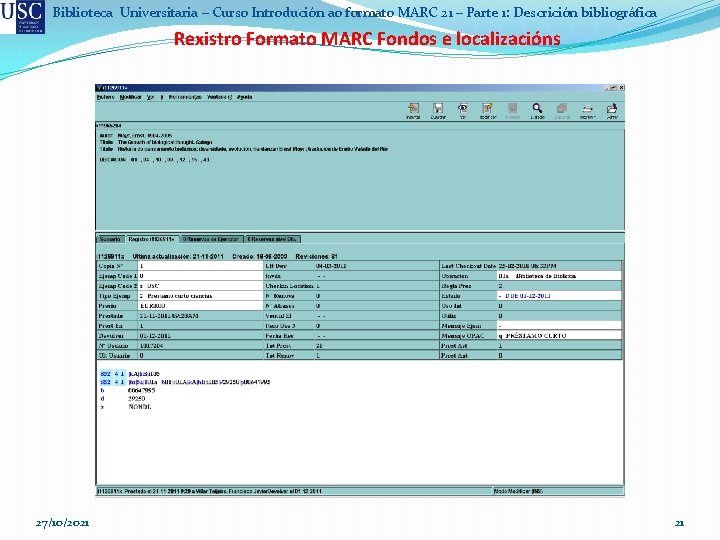Click the Ejemp Code 2 USC field
The height and width of the screenshot is (540, 720).
[200, 286]
